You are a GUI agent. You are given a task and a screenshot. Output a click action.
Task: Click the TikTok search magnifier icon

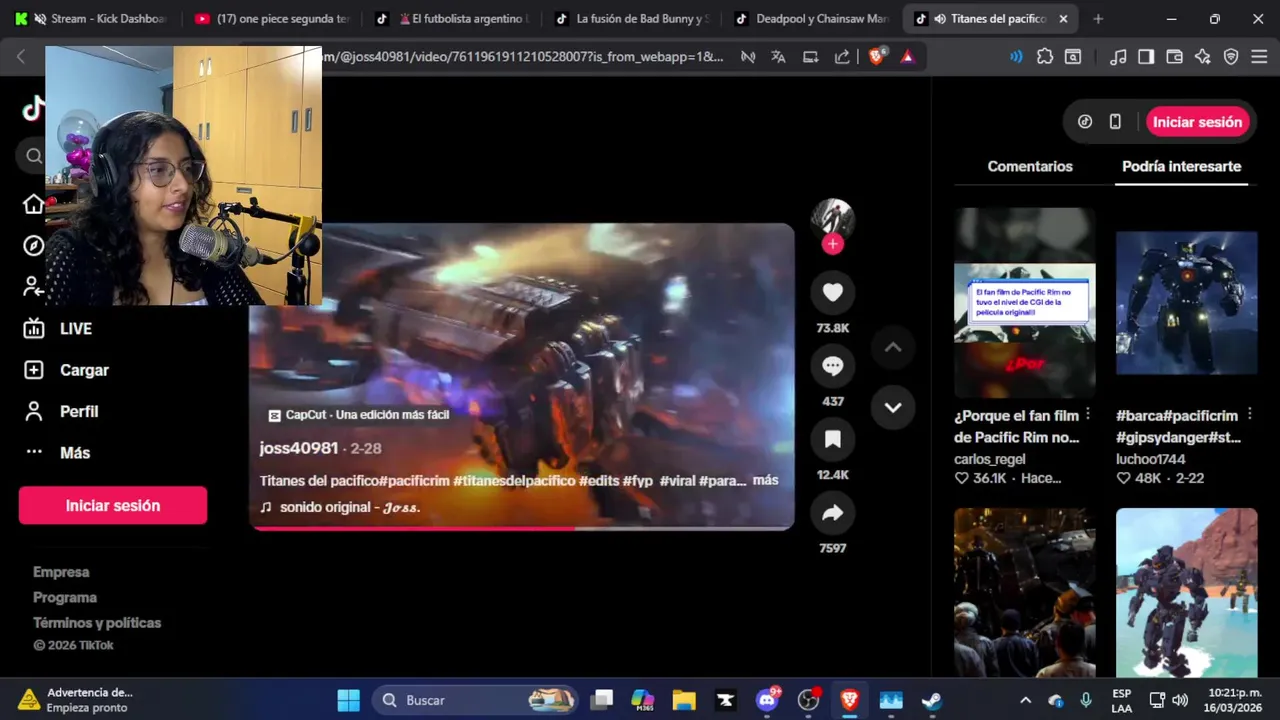coord(34,155)
